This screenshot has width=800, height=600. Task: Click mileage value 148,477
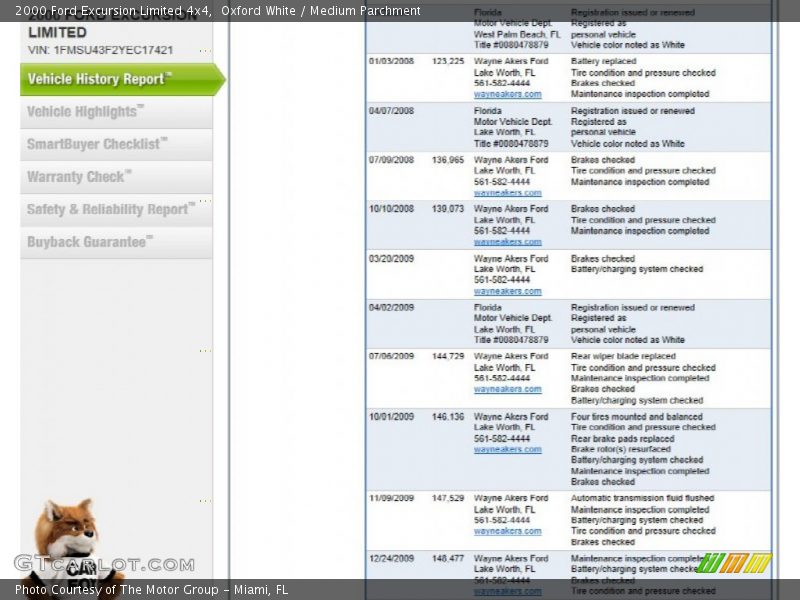pos(448,559)
